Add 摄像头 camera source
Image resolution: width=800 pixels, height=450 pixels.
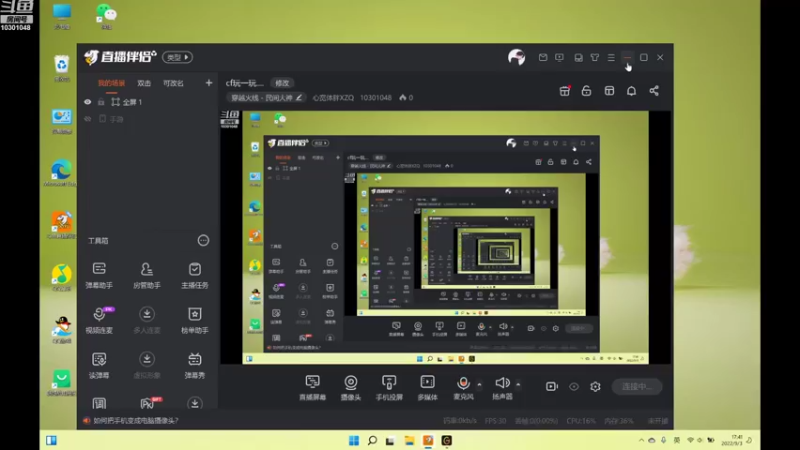(x=351, y=387)
